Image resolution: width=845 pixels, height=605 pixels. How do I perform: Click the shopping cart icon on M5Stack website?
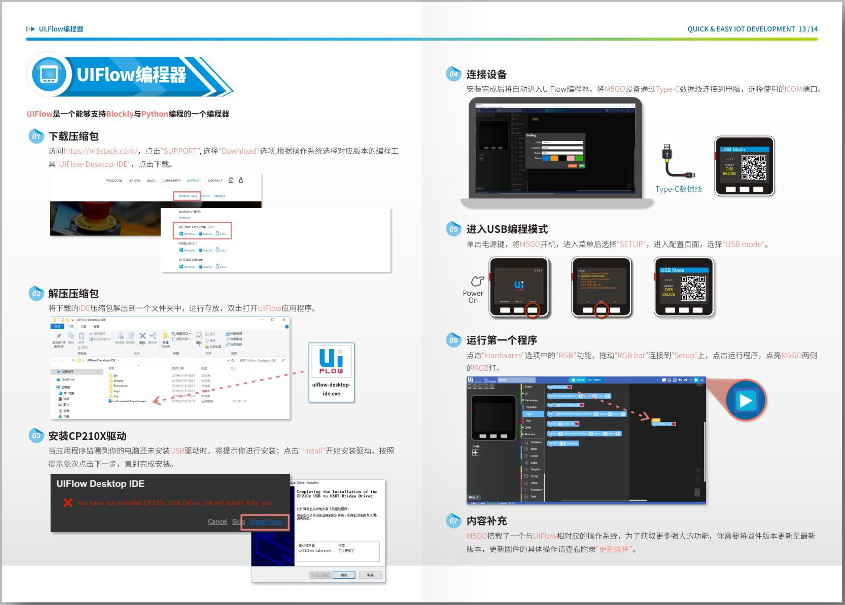point(230,180)
